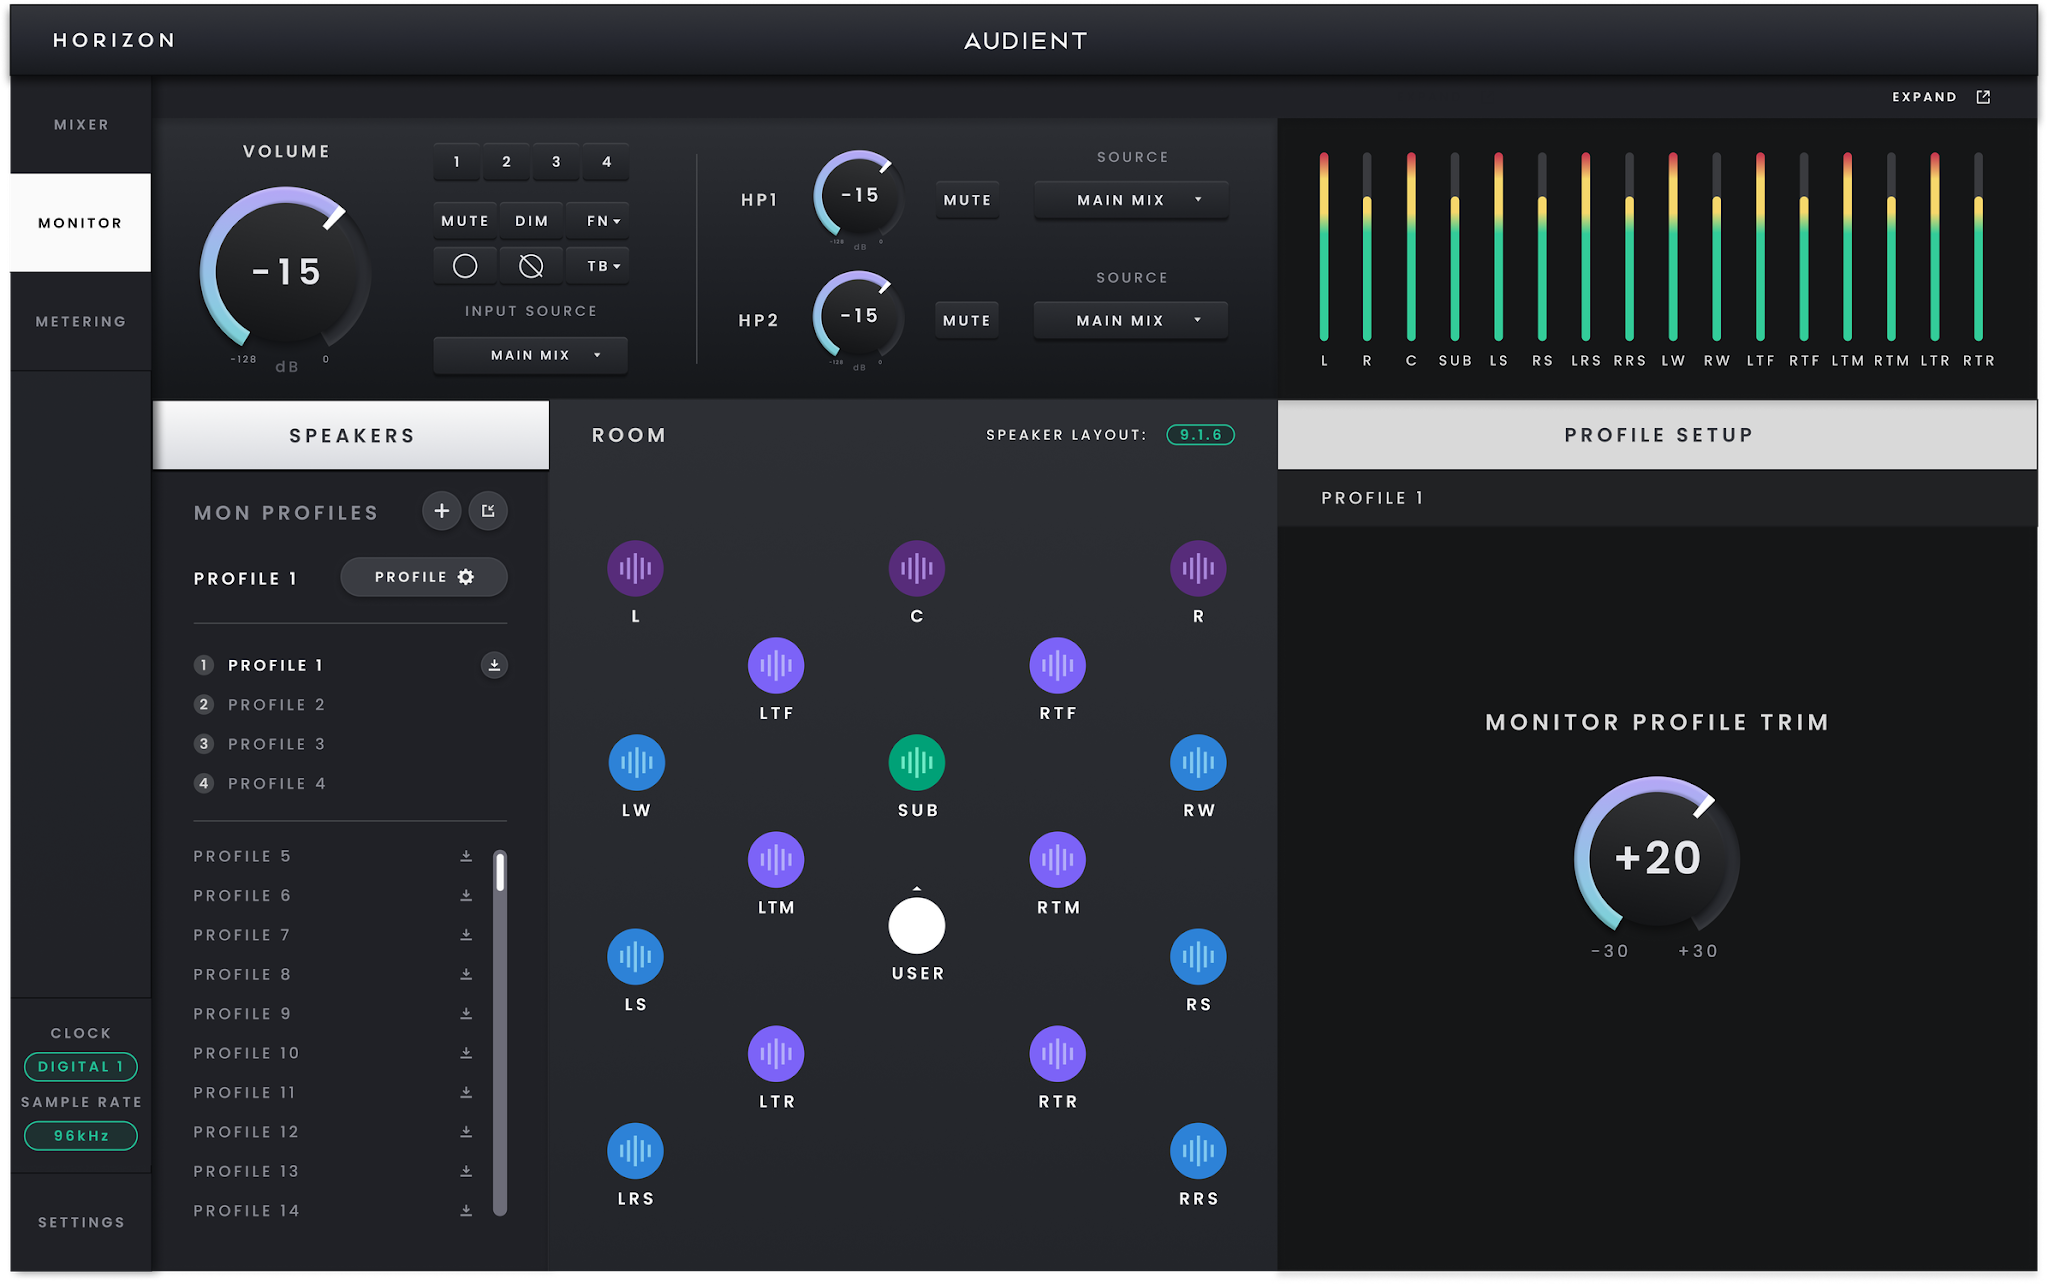Screen dimensions: 2048x1284
Task: Click the main VOLUME knob
Action: pyautogui.click(x=286, y=272)
